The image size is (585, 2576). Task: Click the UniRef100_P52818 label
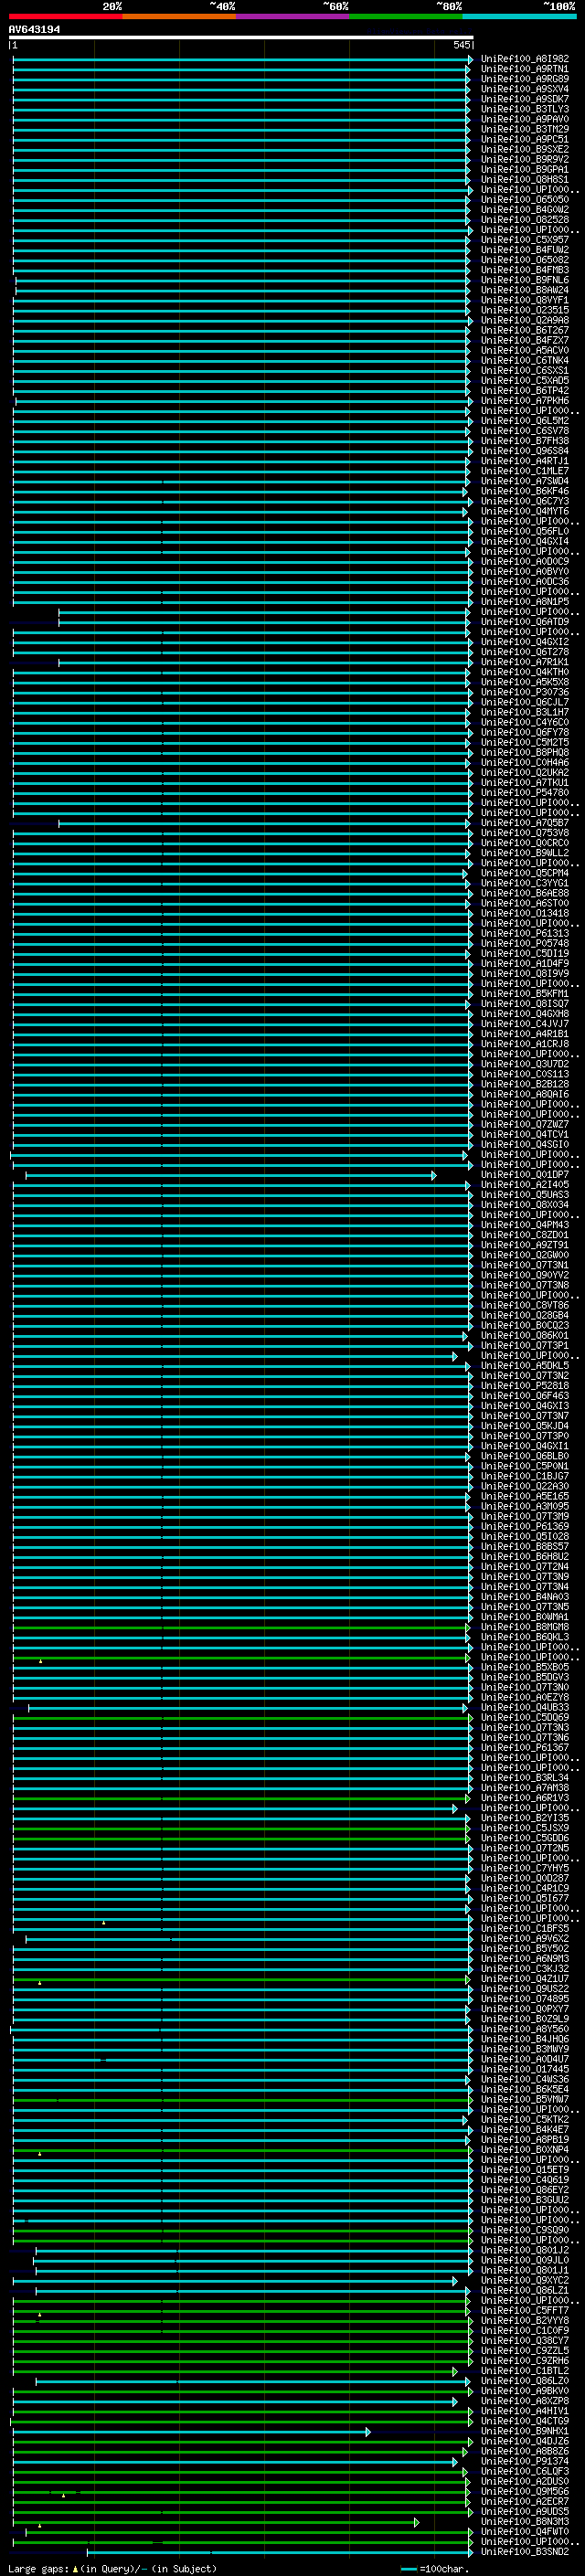(x=525, y=1386)
